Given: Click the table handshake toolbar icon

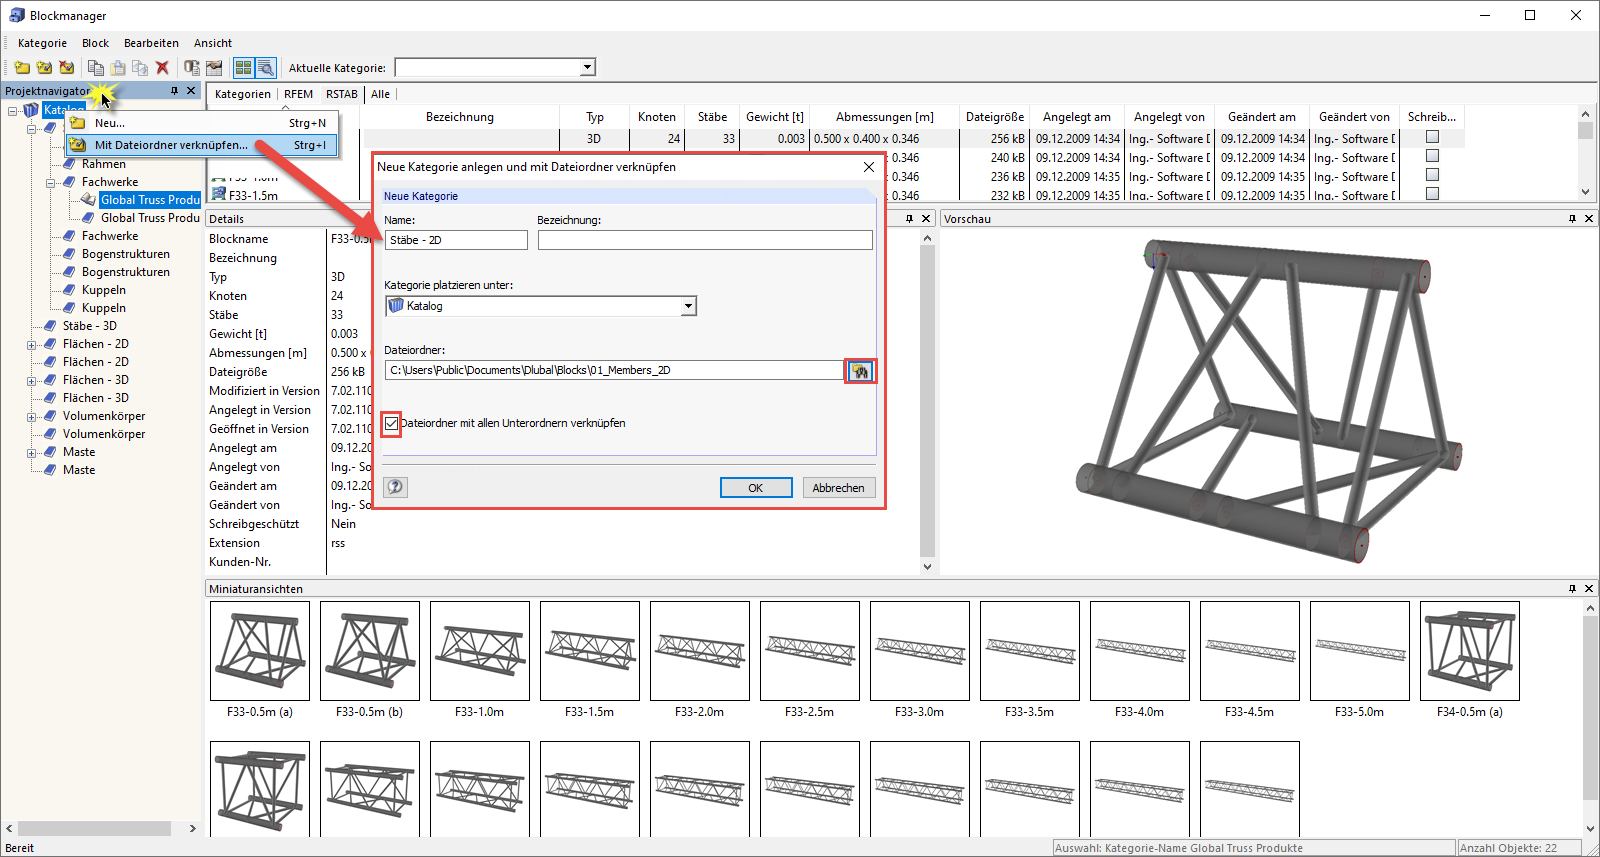Looking at the screenshot, I should 214,68.
